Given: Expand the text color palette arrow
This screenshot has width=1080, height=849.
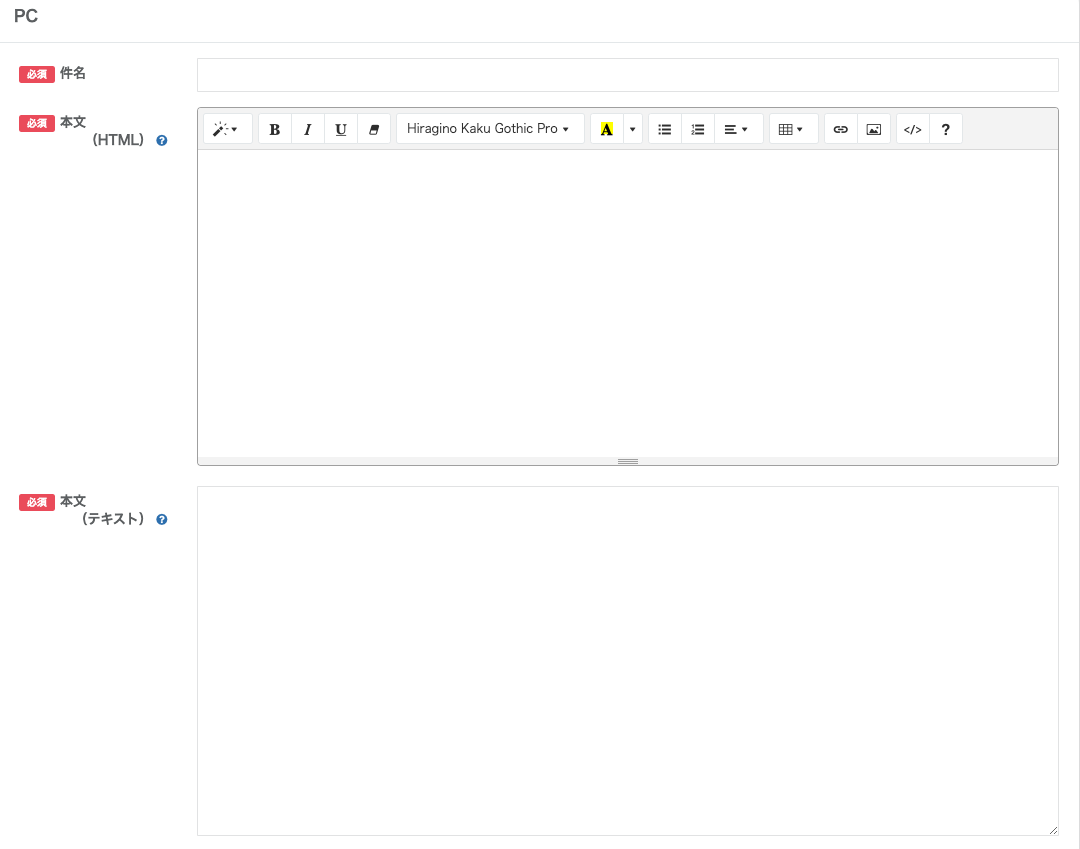Looking at the screenshot, I should click(x=632, y=129).
